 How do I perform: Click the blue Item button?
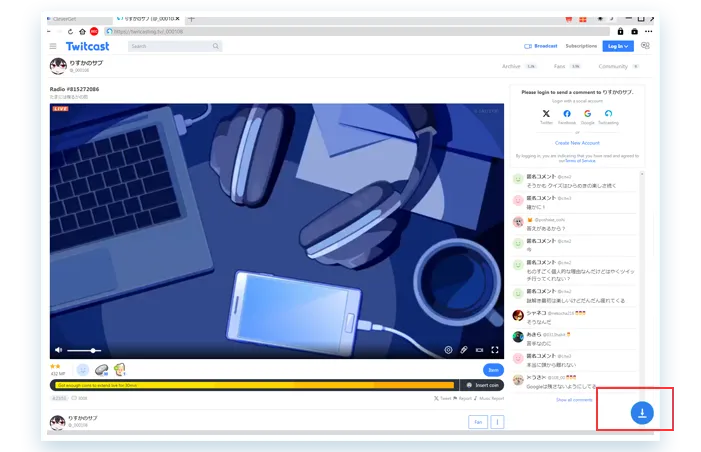tap(493, 370)
